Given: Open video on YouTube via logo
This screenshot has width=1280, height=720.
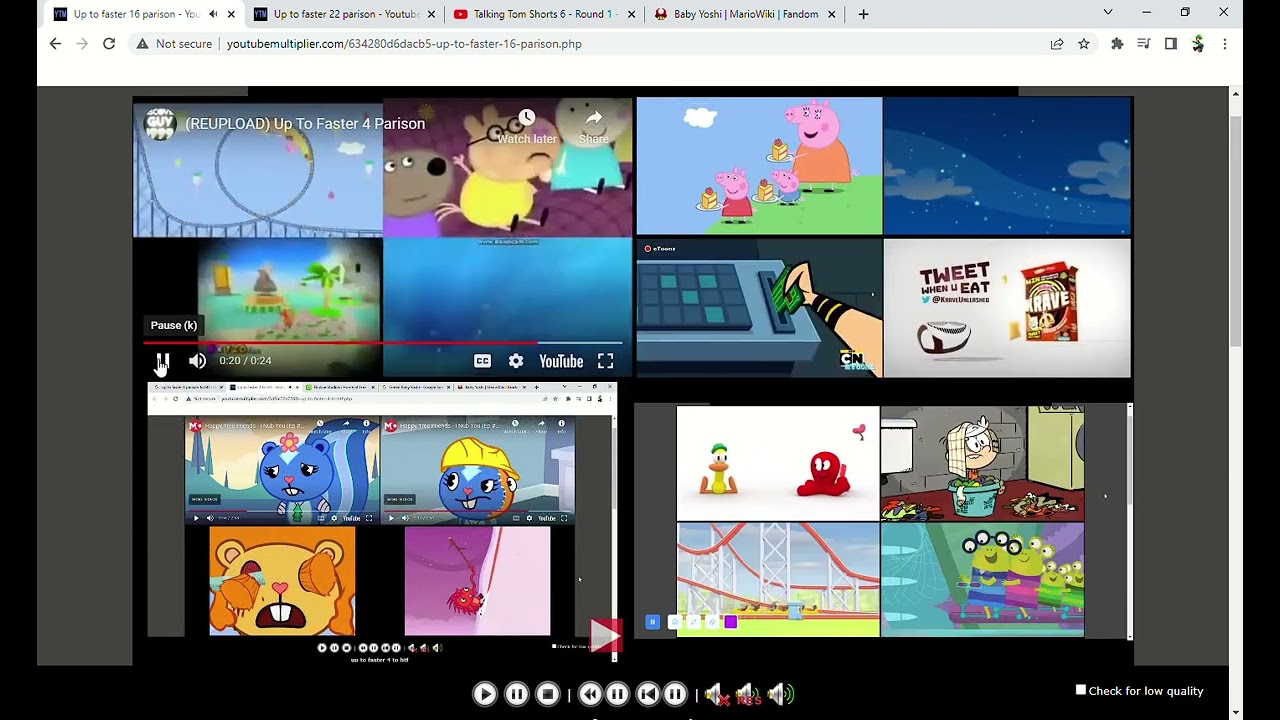Looking at the screenshot, I should point(561,361).
